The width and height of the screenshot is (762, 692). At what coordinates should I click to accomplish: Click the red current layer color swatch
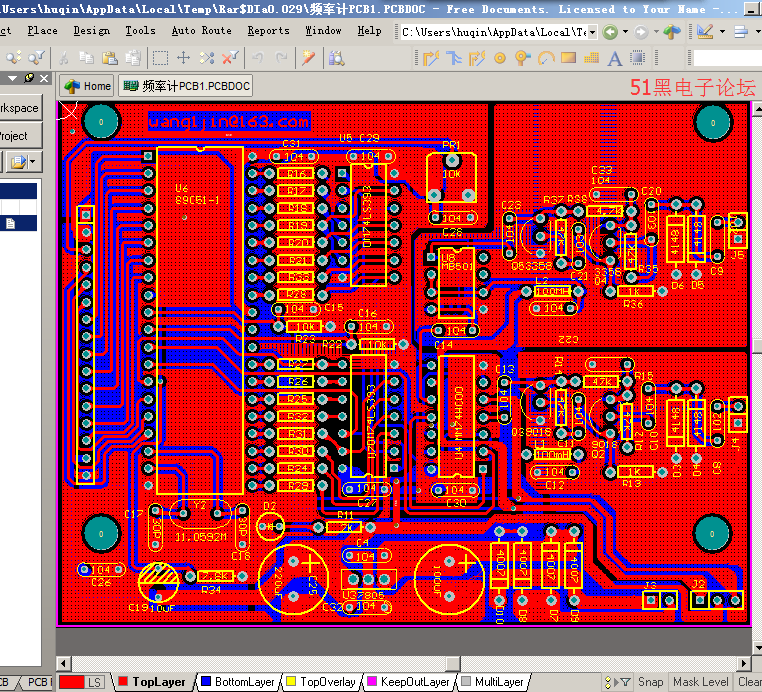[x=72, y=682]
